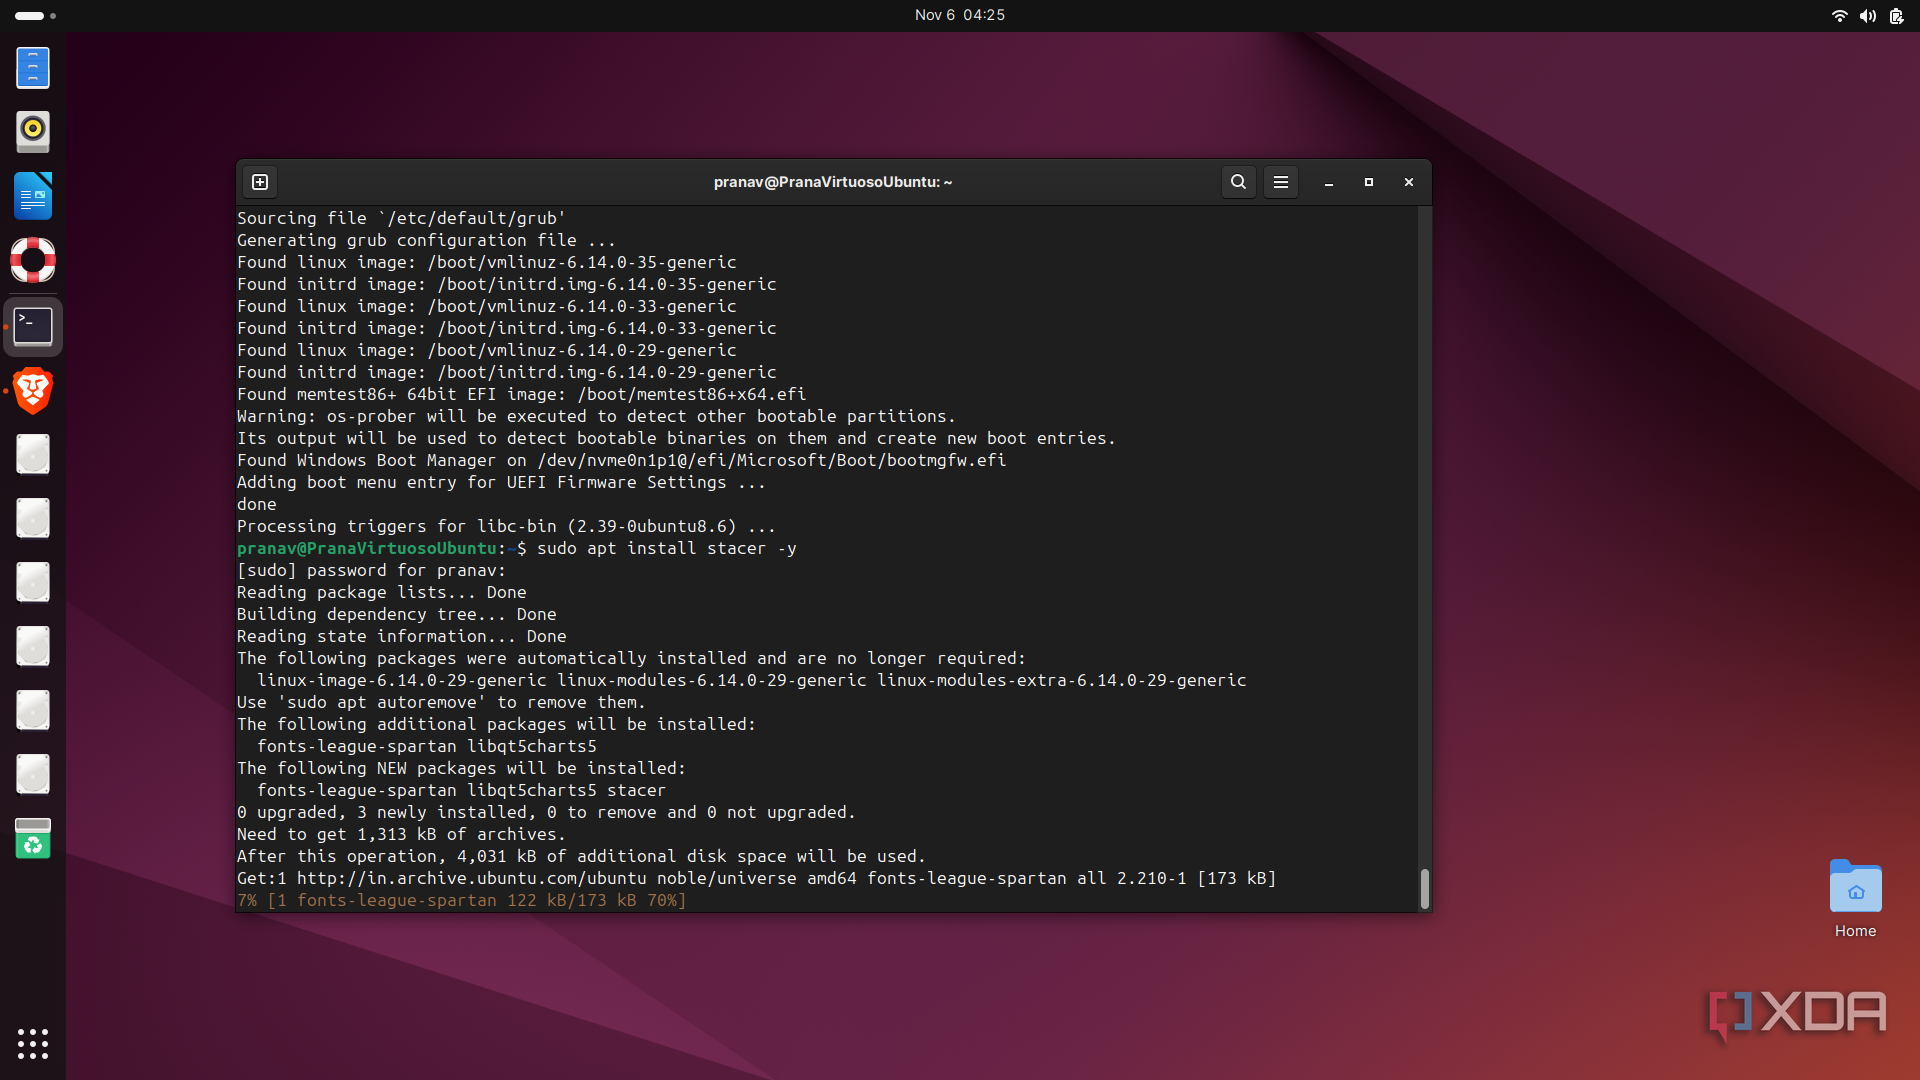The width and height of the screenshot is (1920, 1080).
Task: Open the Trash in the dock
Action: [33, 838]
